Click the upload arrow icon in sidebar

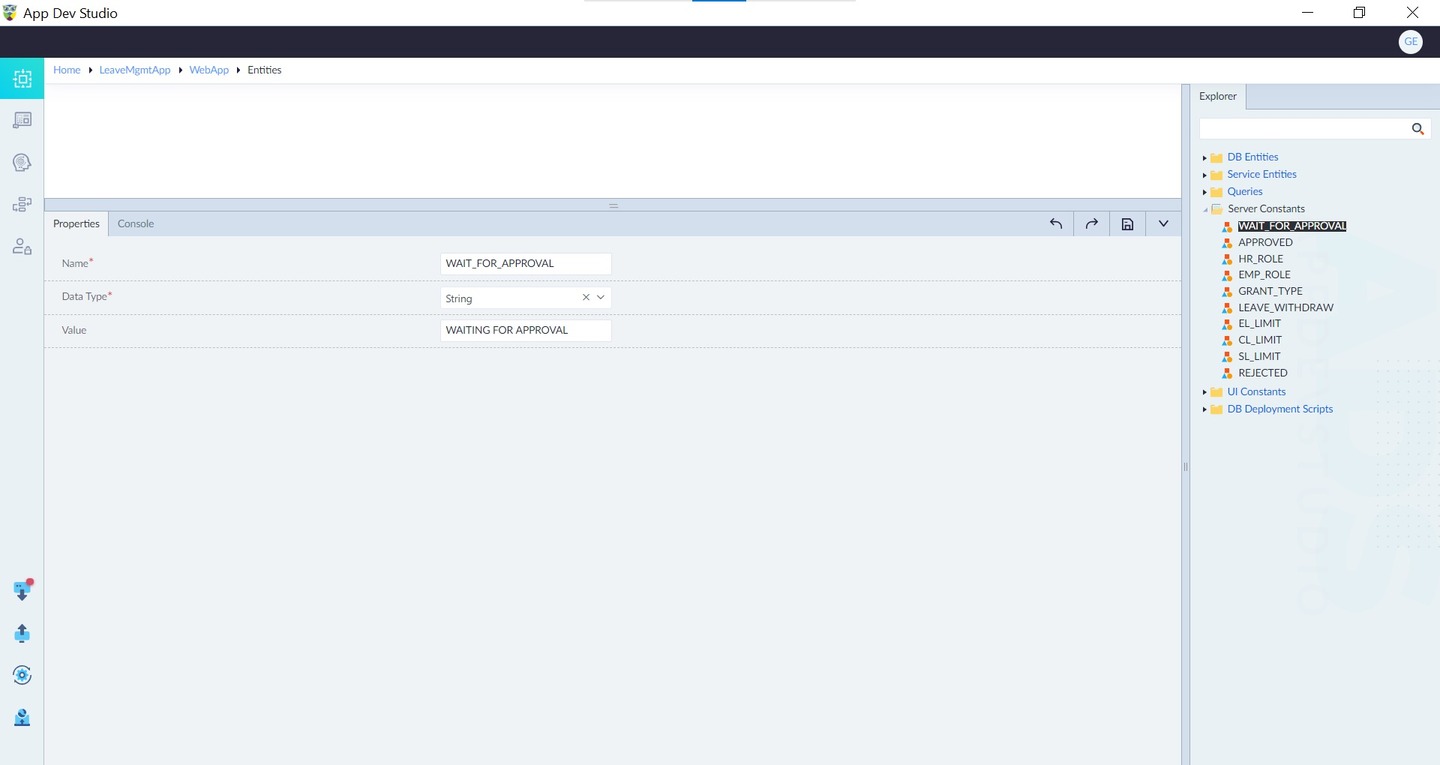(x=22, y=633)
